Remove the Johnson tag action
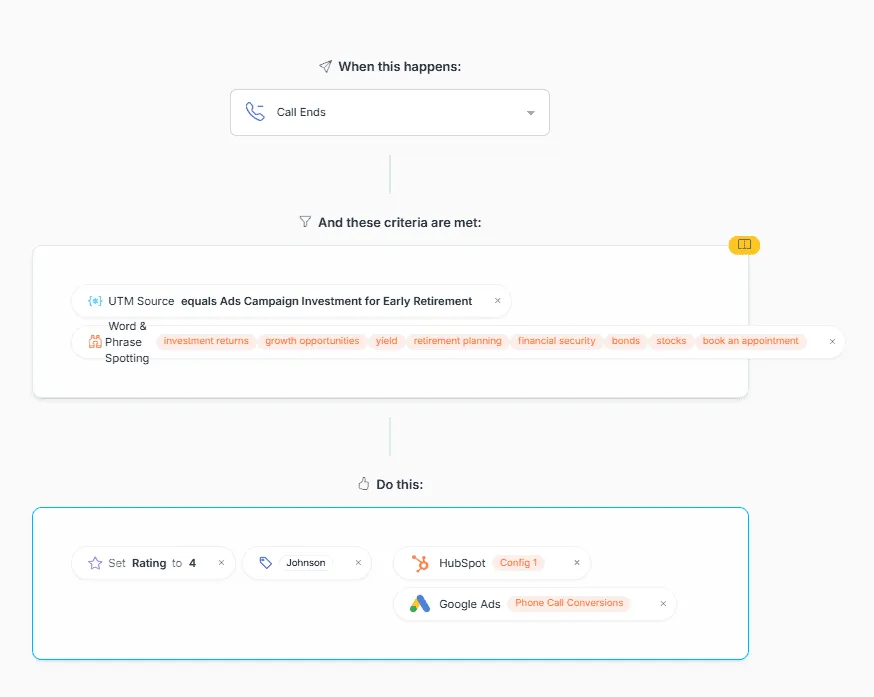 pos(358,563)
